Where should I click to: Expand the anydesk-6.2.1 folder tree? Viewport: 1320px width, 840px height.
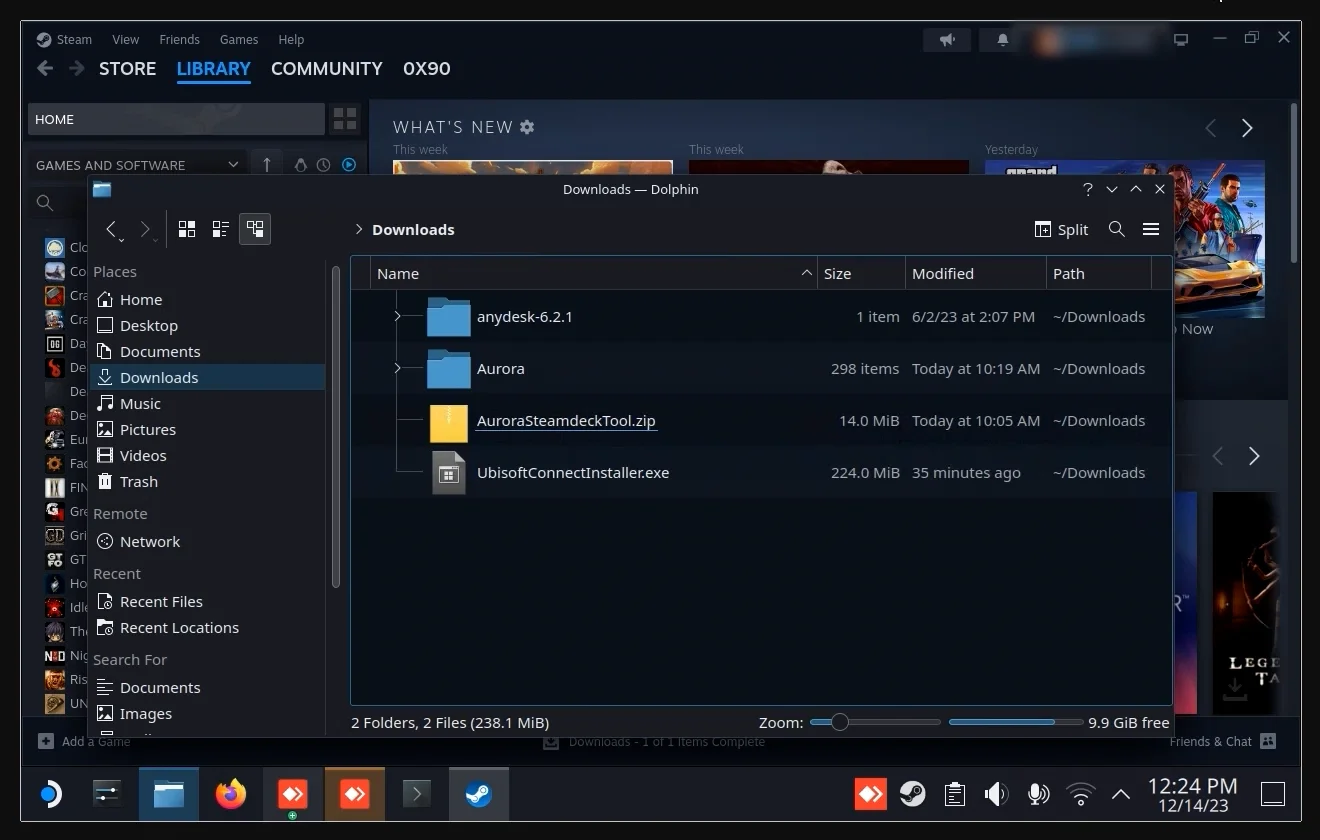coord(397,317)
